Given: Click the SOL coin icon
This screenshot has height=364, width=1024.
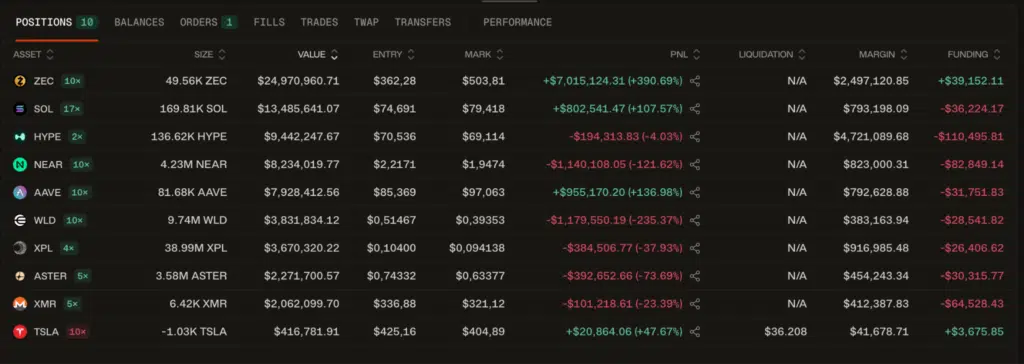Looking at the screenshot, I should click(x=20, y=109).
